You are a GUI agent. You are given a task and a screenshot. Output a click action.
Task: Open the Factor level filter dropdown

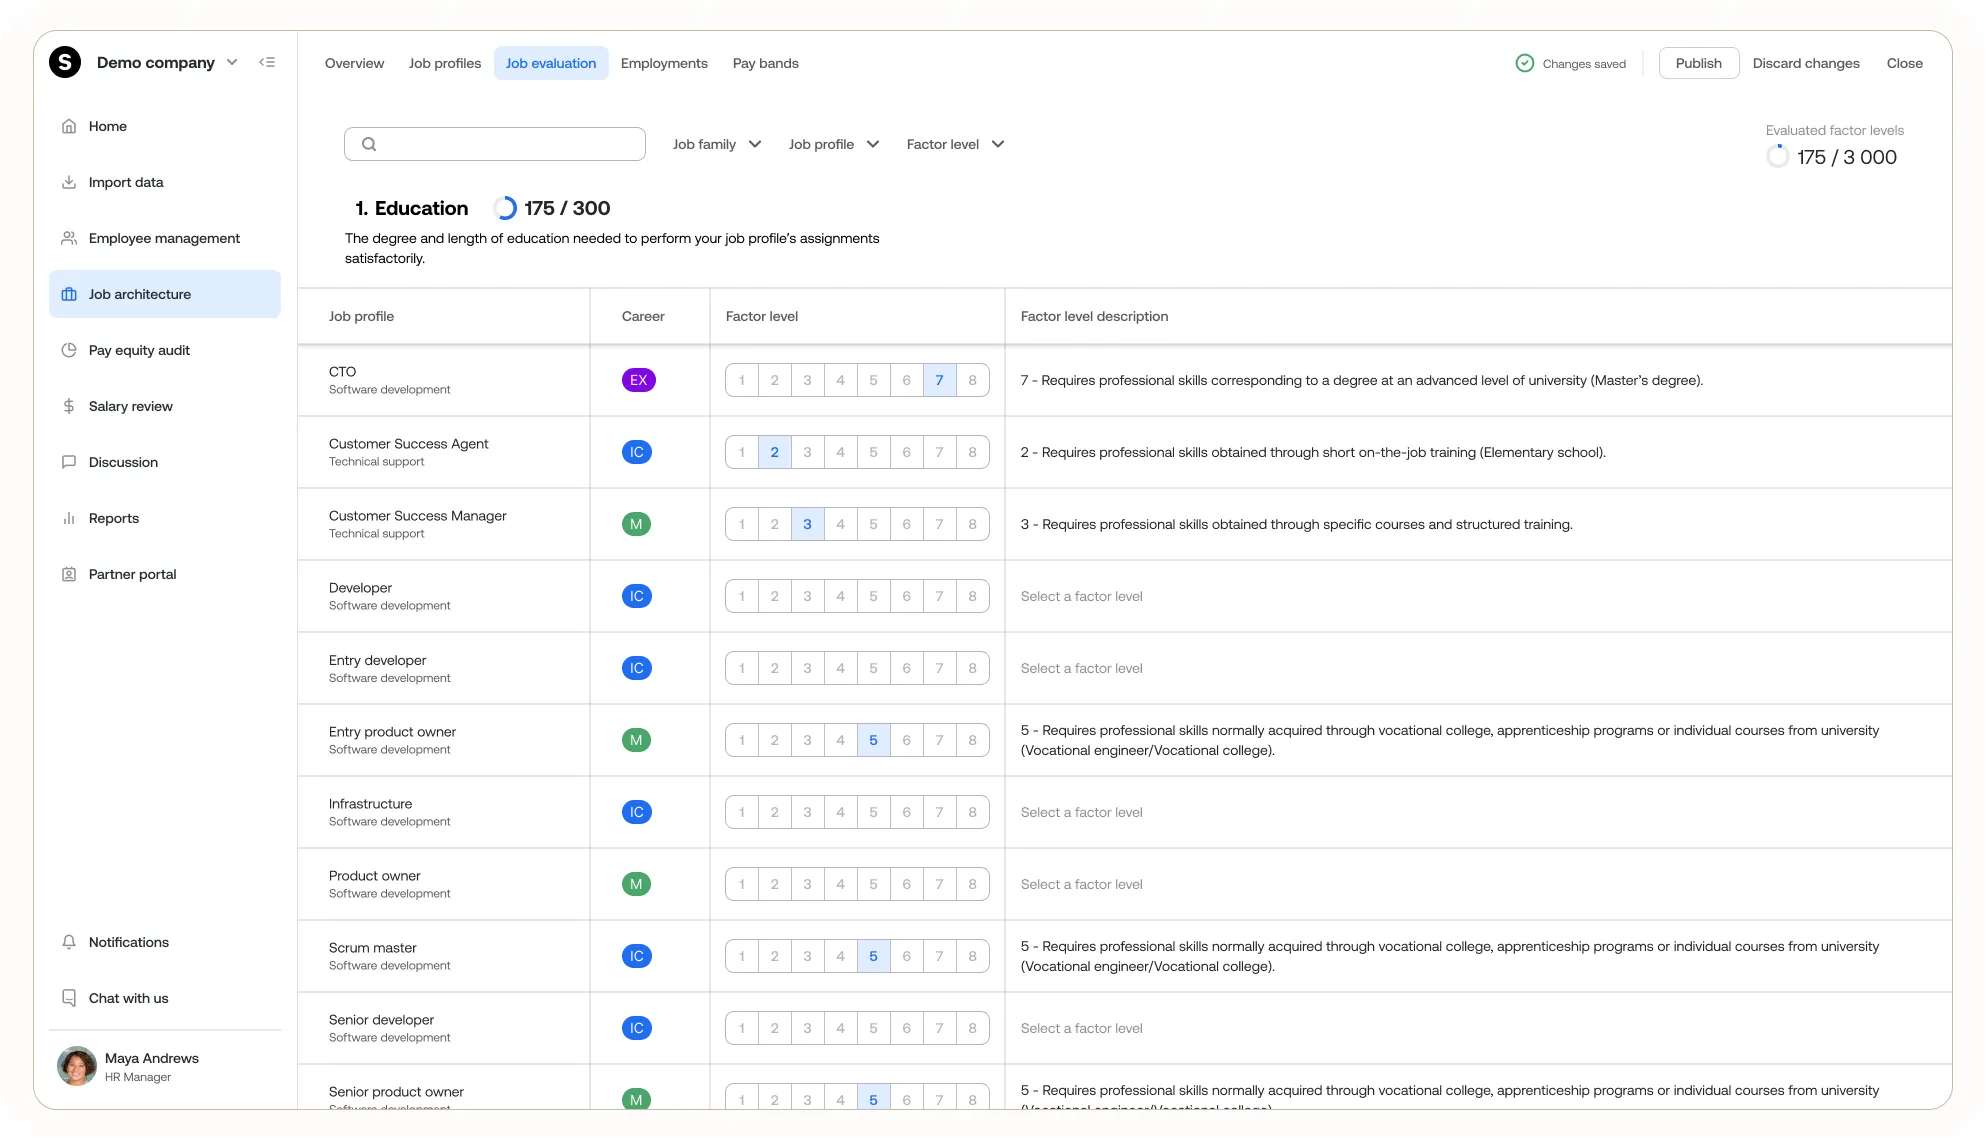click(955, 144)
